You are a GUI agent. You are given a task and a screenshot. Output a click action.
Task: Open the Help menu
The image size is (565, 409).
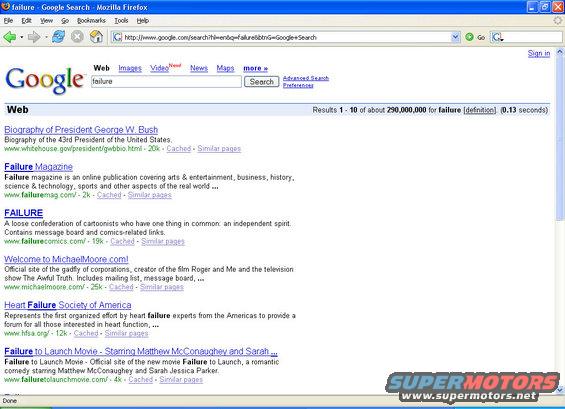tap(143, 21)
